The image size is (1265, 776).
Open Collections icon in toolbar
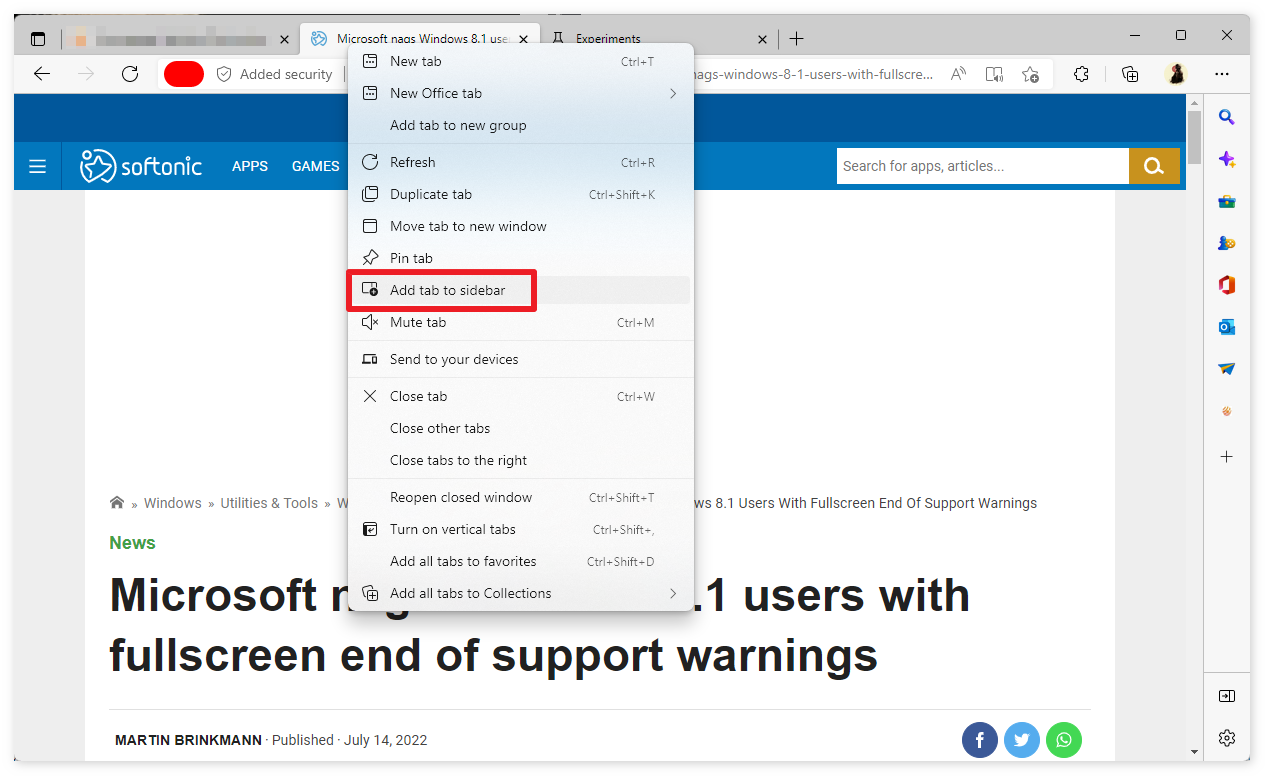click(1130, 74)
